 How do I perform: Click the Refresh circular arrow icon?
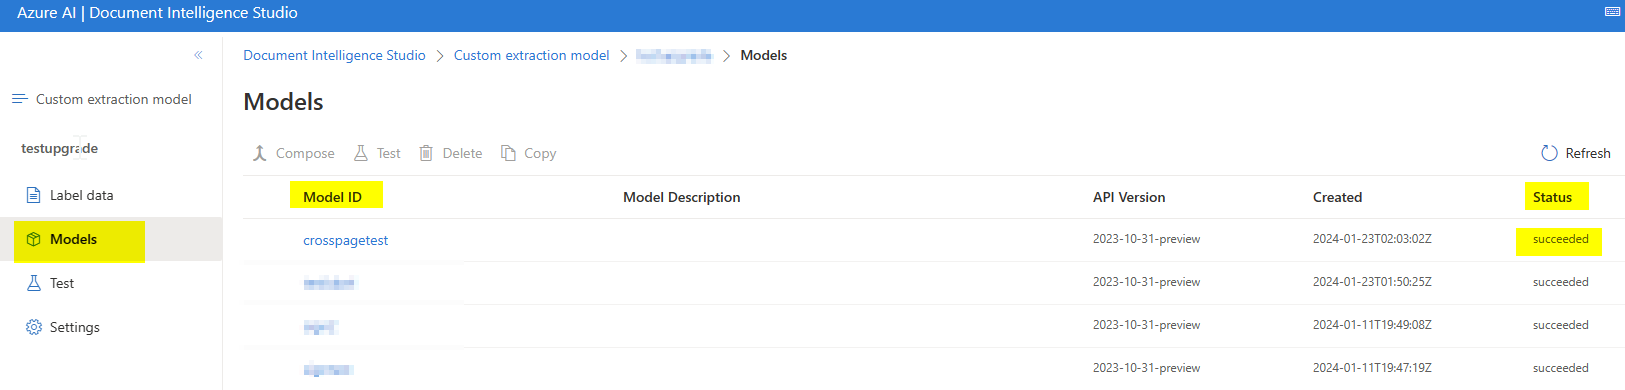pos(1549,153)
